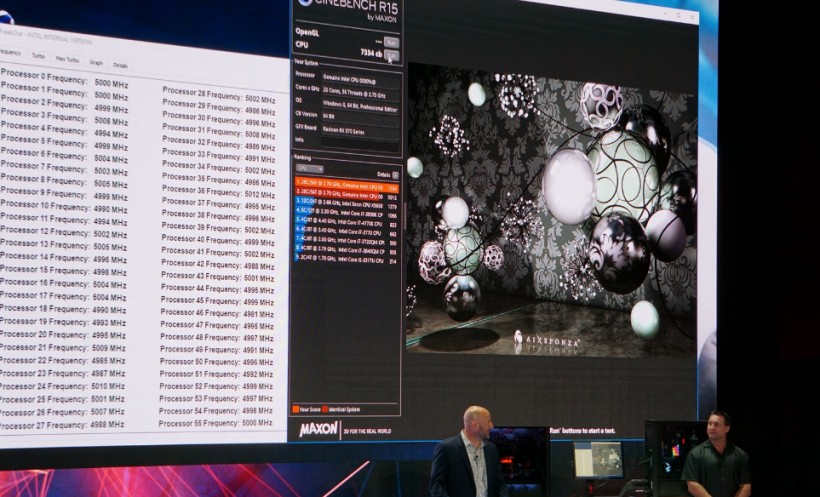Run the Cinebench OpenGL test

[391, 42]
